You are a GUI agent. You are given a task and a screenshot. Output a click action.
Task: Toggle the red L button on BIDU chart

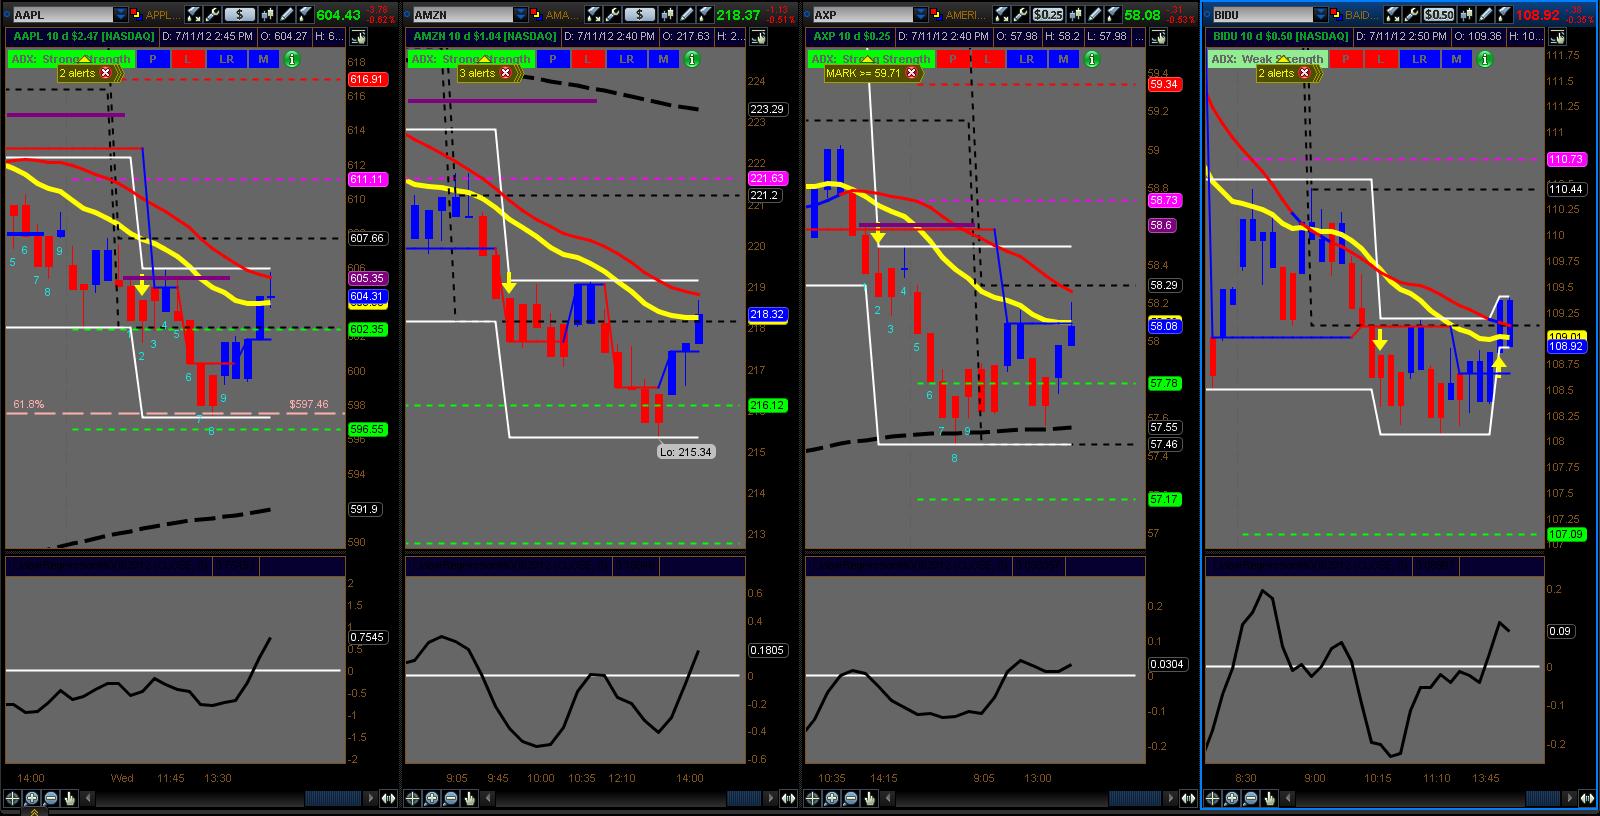pyautogui.click(x=1380, y=59)
